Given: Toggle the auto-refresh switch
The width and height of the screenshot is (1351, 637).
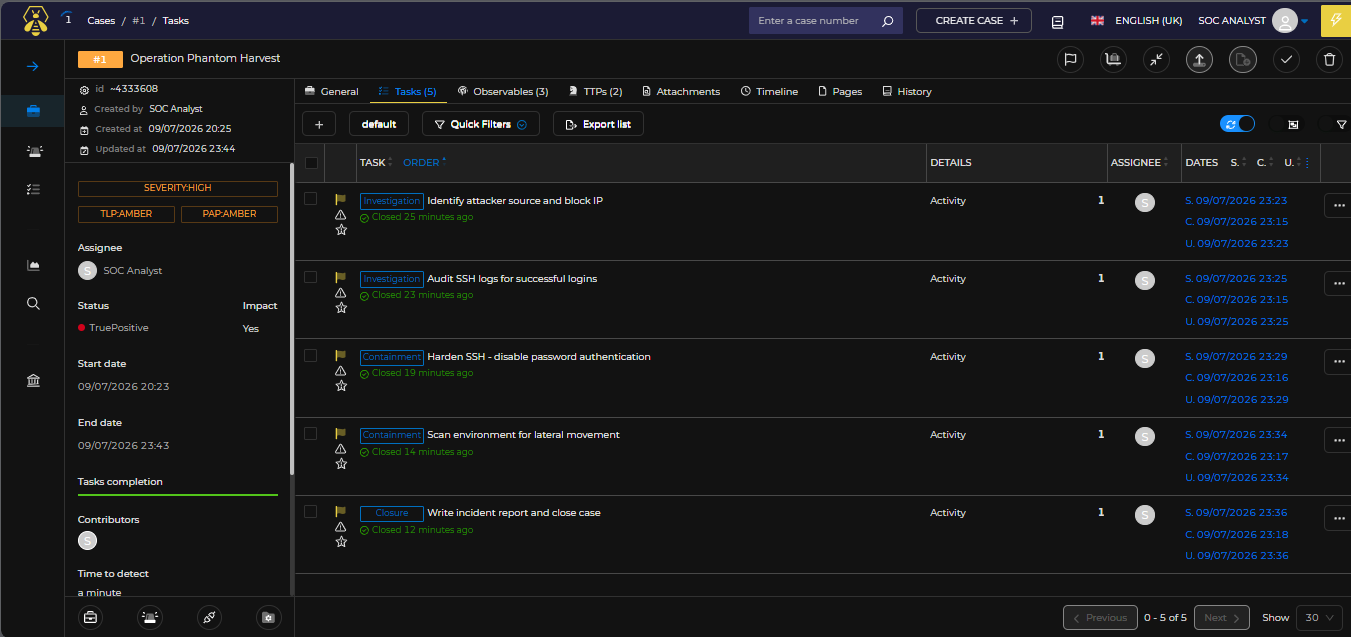Looking at the screenshot, I should [x=1237, y=124].
